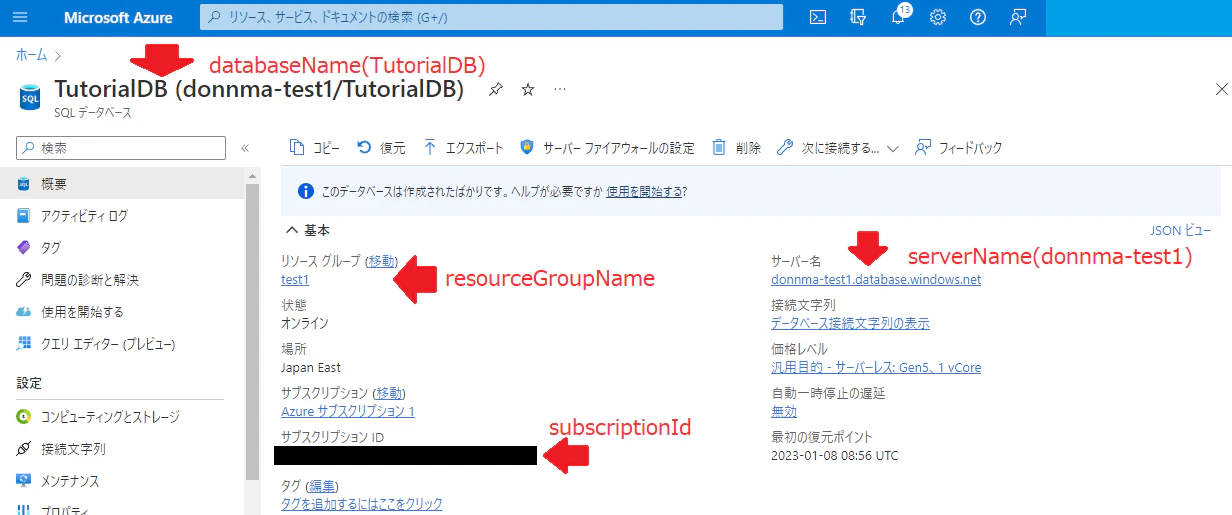
Task: Go to ホーム breadcrumb
Action: tap(31, 55)
